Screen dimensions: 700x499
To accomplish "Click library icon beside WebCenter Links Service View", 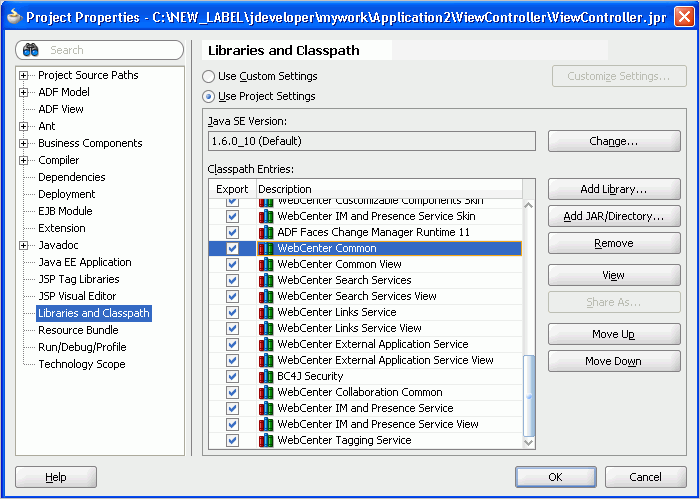I will 266,329.
